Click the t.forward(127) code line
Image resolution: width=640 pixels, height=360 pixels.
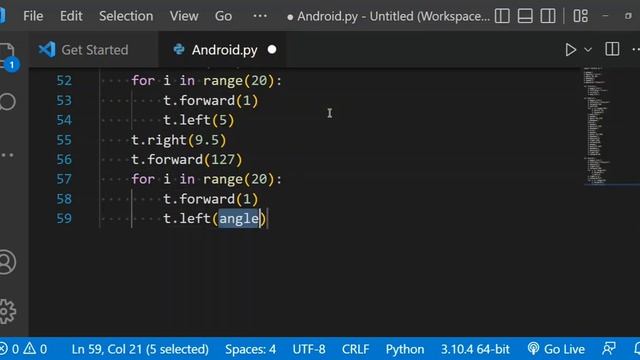[x=187, y=159]
